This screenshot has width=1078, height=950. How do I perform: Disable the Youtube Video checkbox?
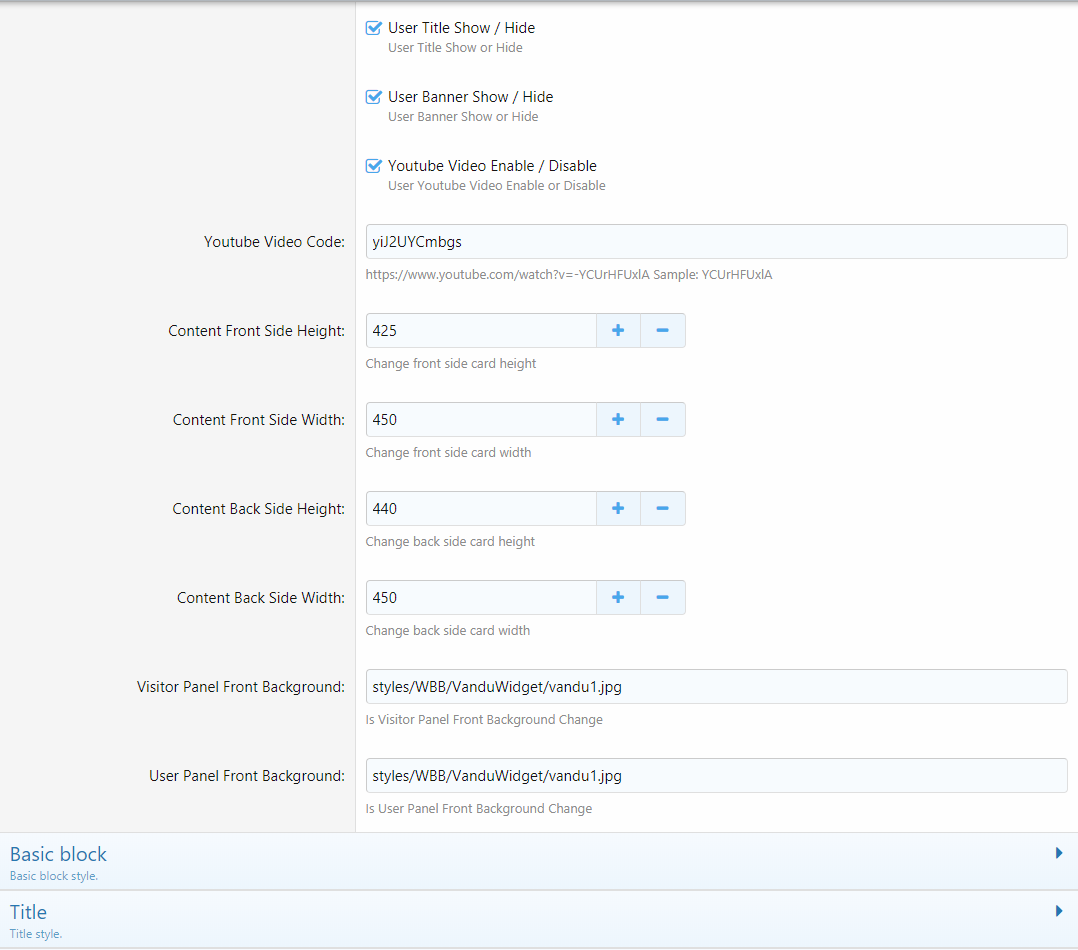374,166
